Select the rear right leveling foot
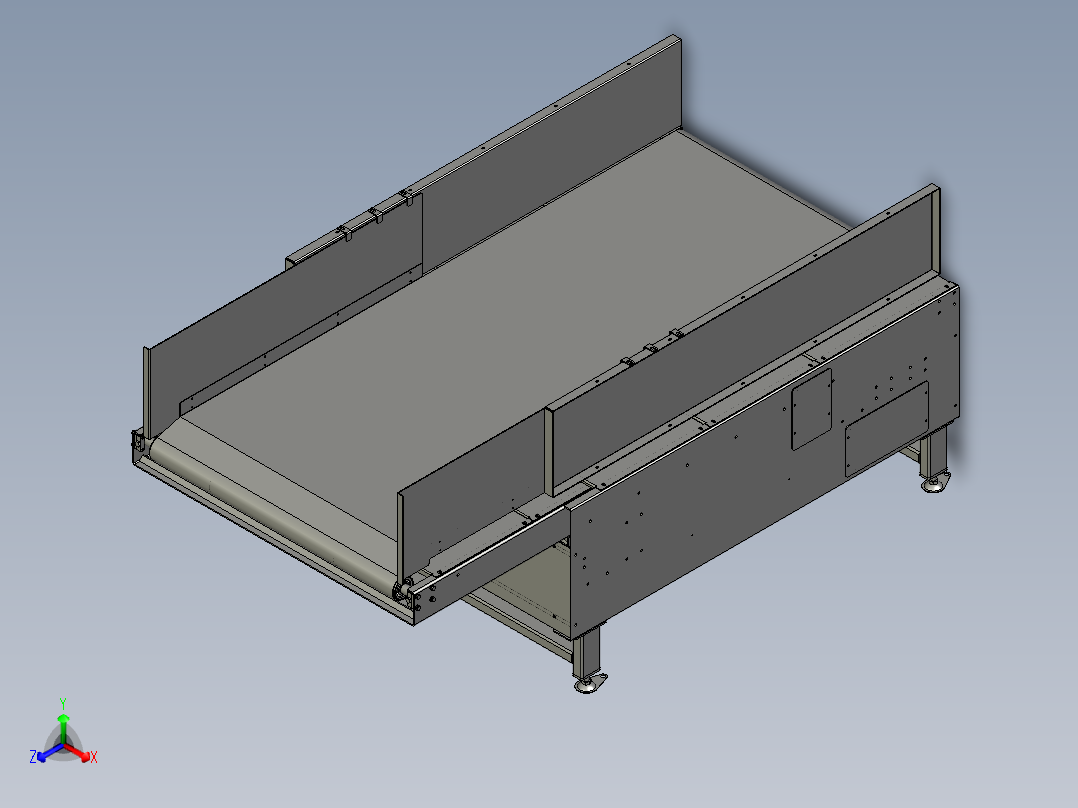1078x808 pixels. [x=936, y=483]
